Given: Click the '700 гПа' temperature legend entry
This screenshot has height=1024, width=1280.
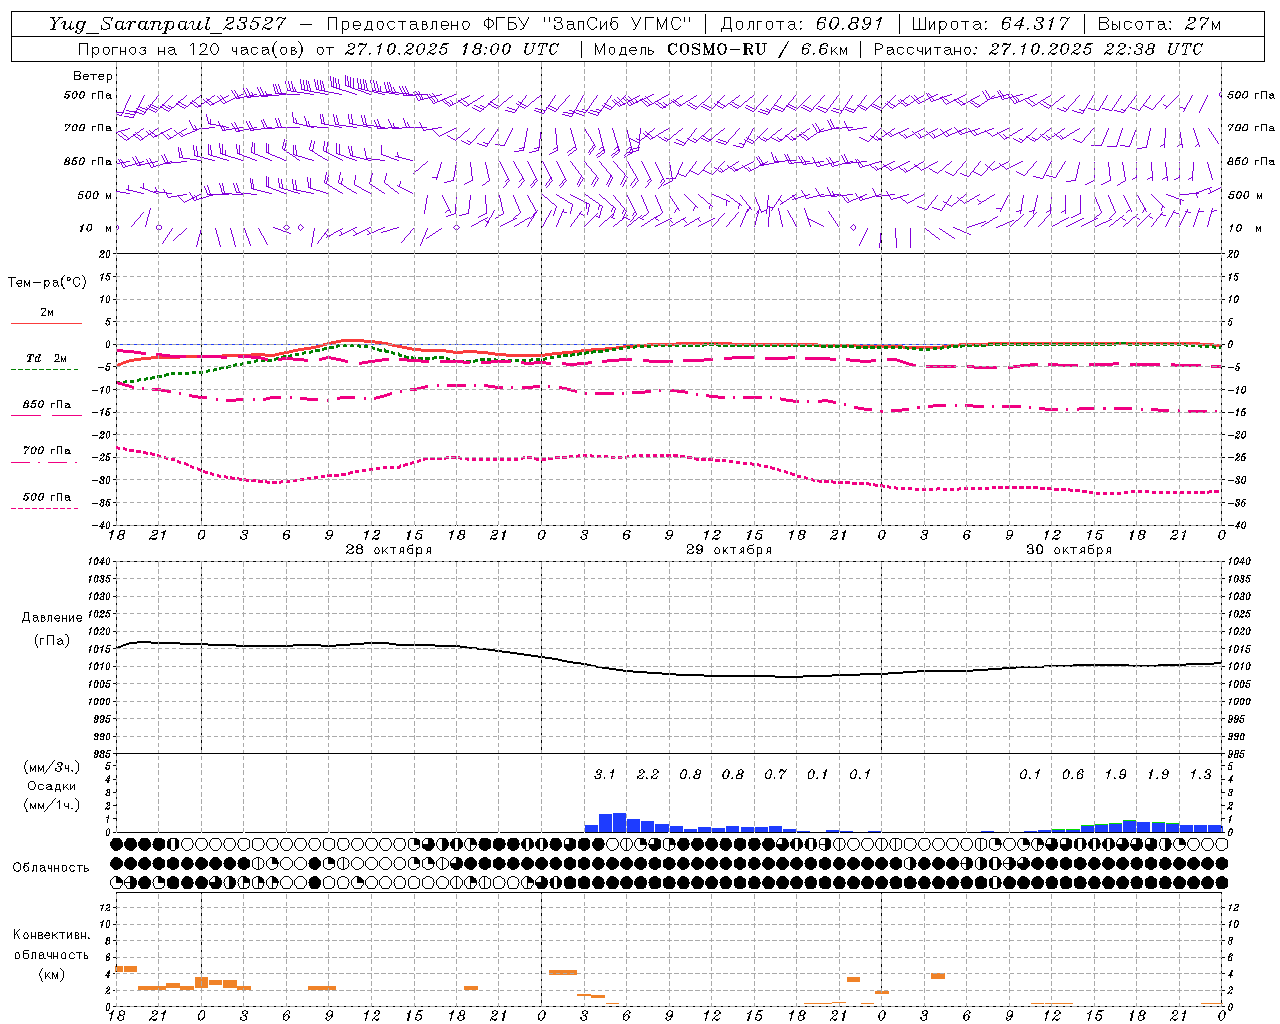Looking at the screenshot, I should point(47,451).
